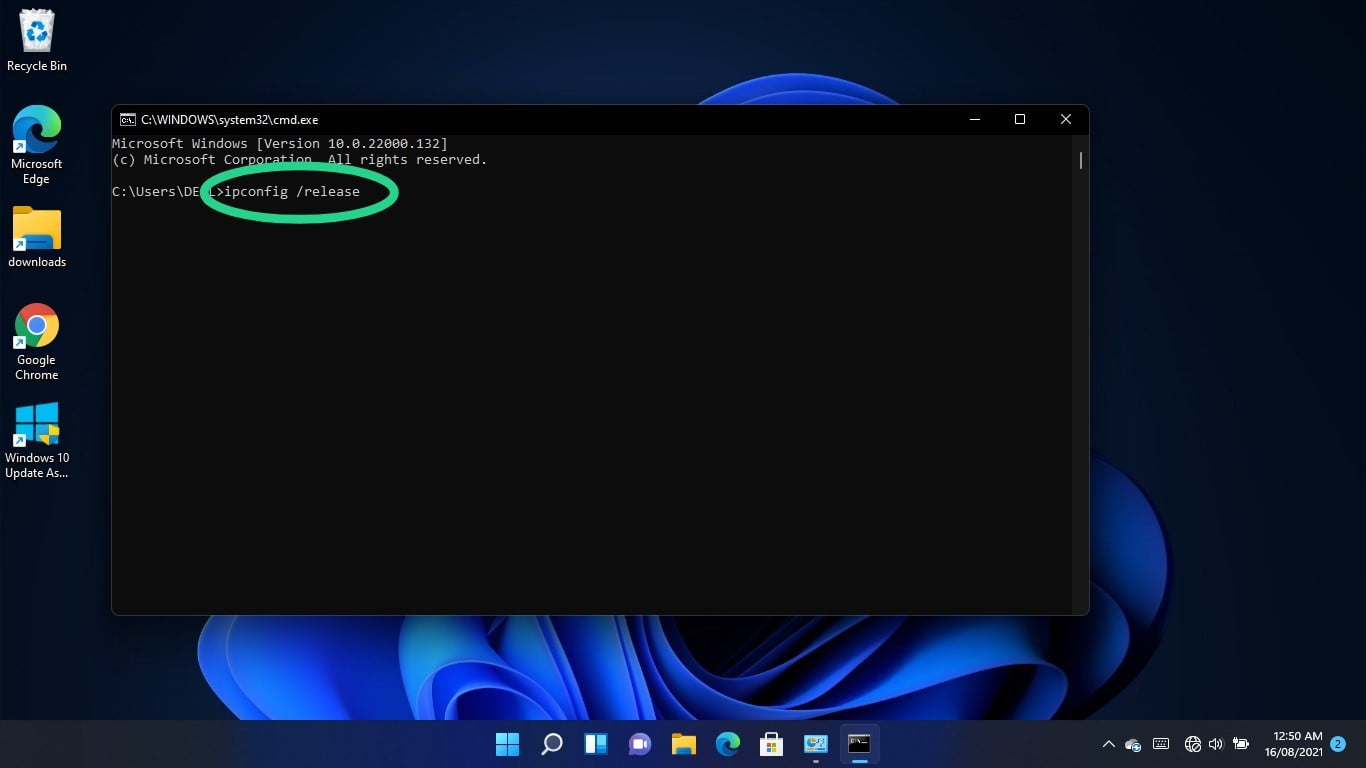Open the volume slider flyout
This screenshot has height=768, width=1366.
click(x=1215, y=744)
